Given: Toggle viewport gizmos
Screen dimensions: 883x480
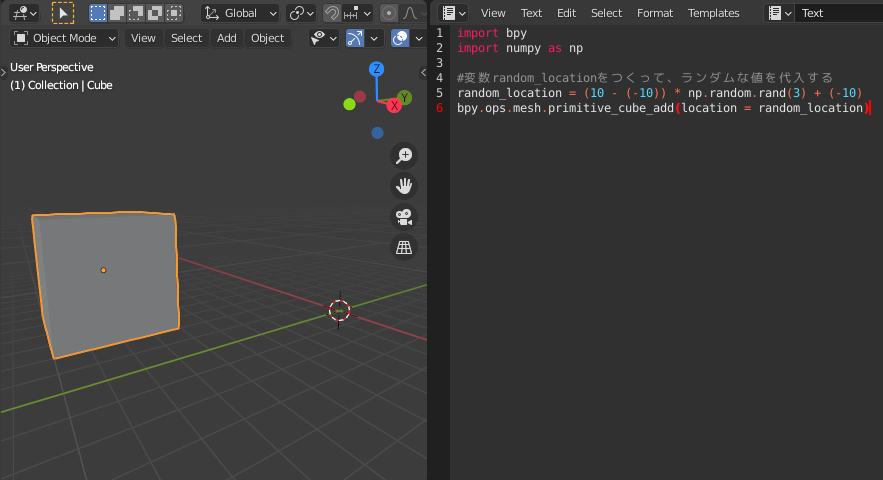Looking at the screenshot, I should pos(355,38).
